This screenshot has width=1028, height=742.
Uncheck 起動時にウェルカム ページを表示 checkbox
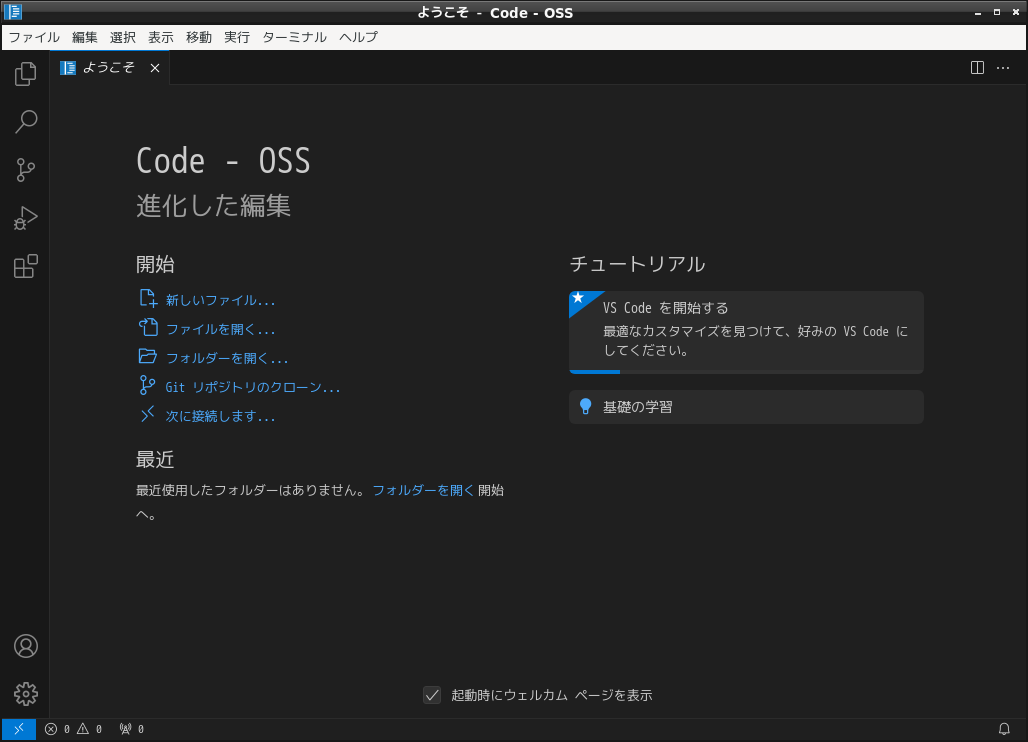(x=431, y=695)
